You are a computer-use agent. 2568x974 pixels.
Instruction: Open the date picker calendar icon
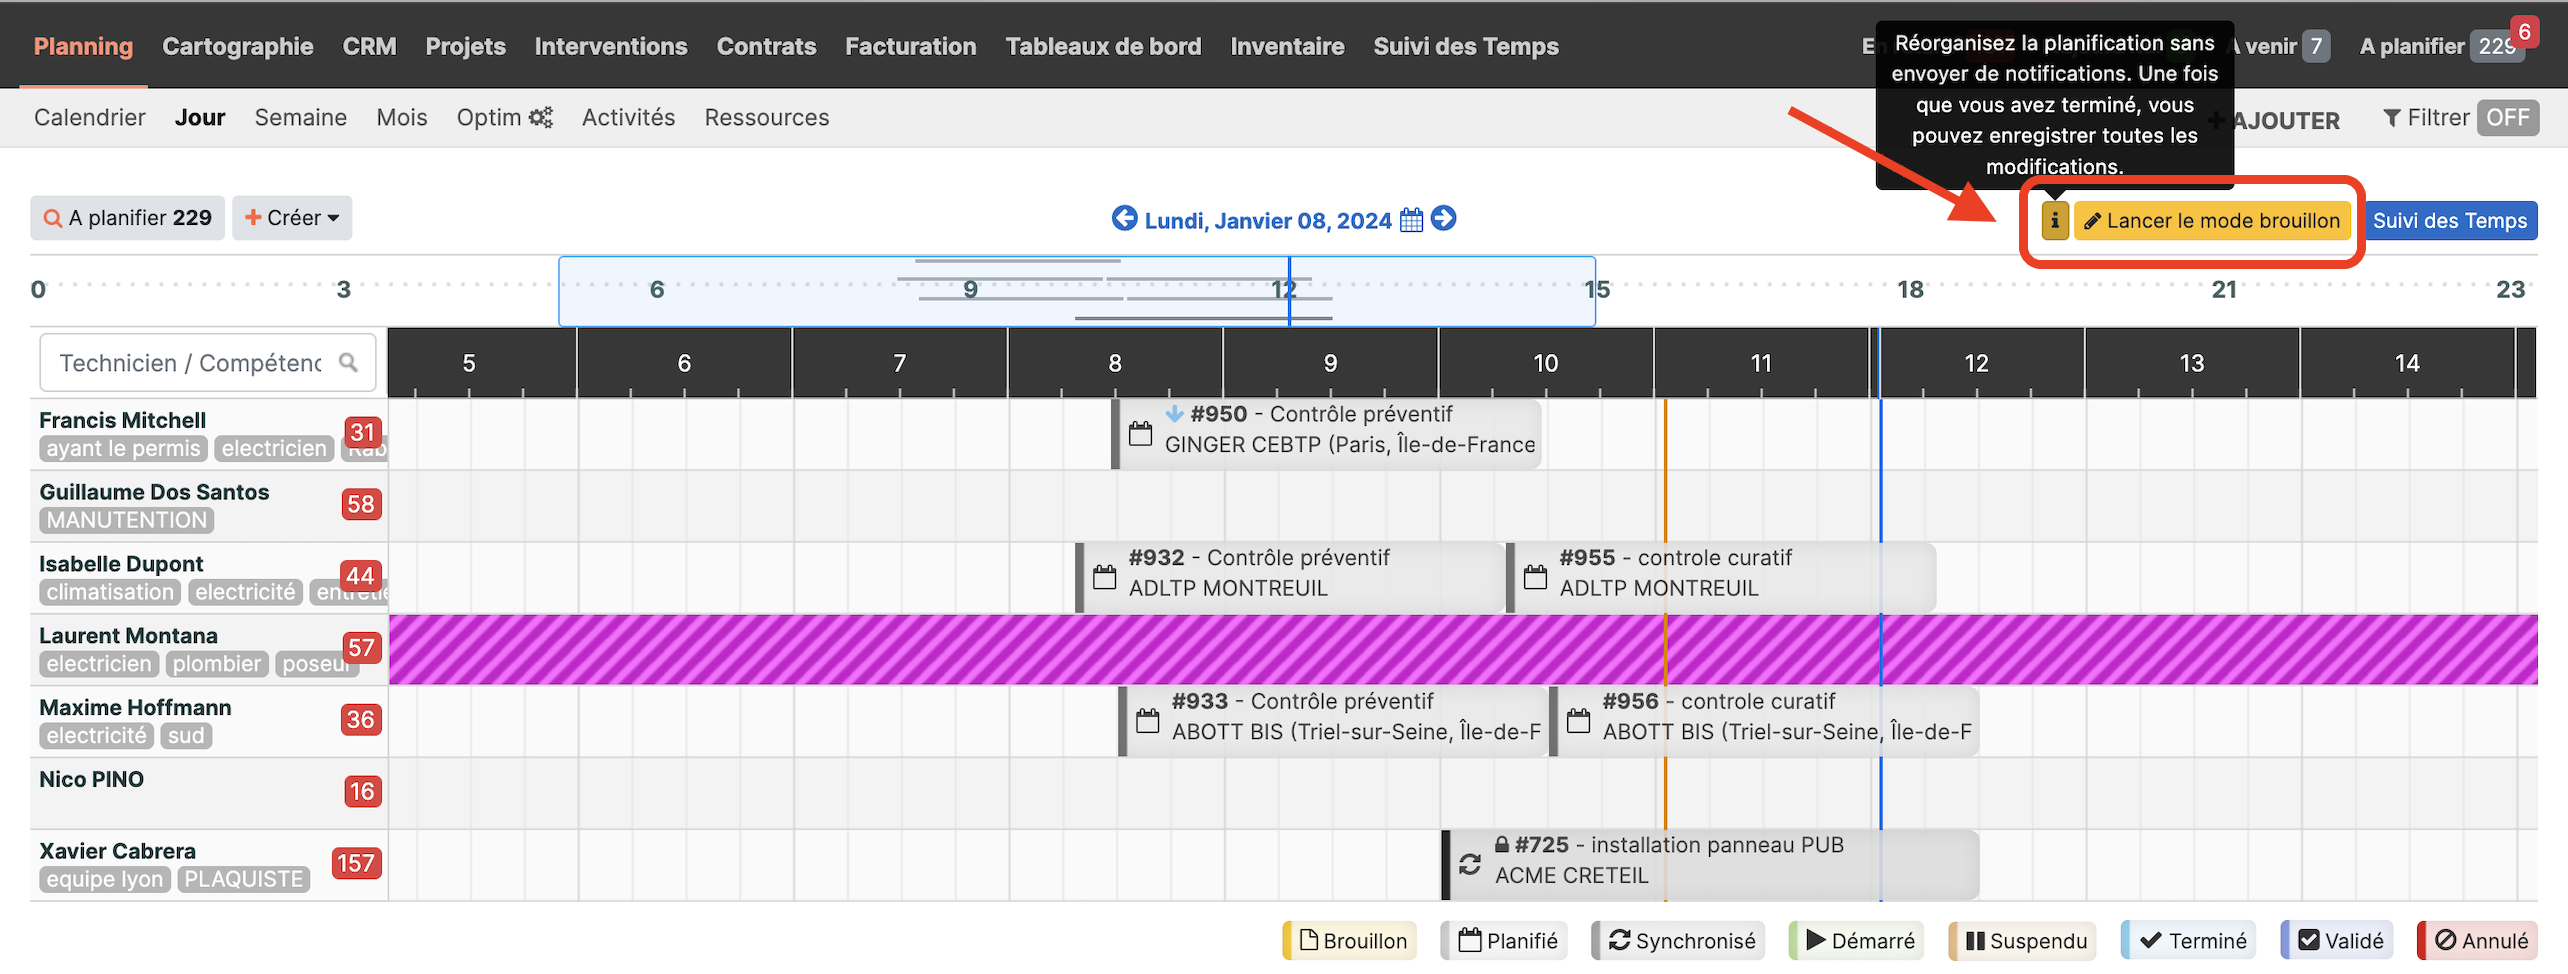(x=1411, y=220)
